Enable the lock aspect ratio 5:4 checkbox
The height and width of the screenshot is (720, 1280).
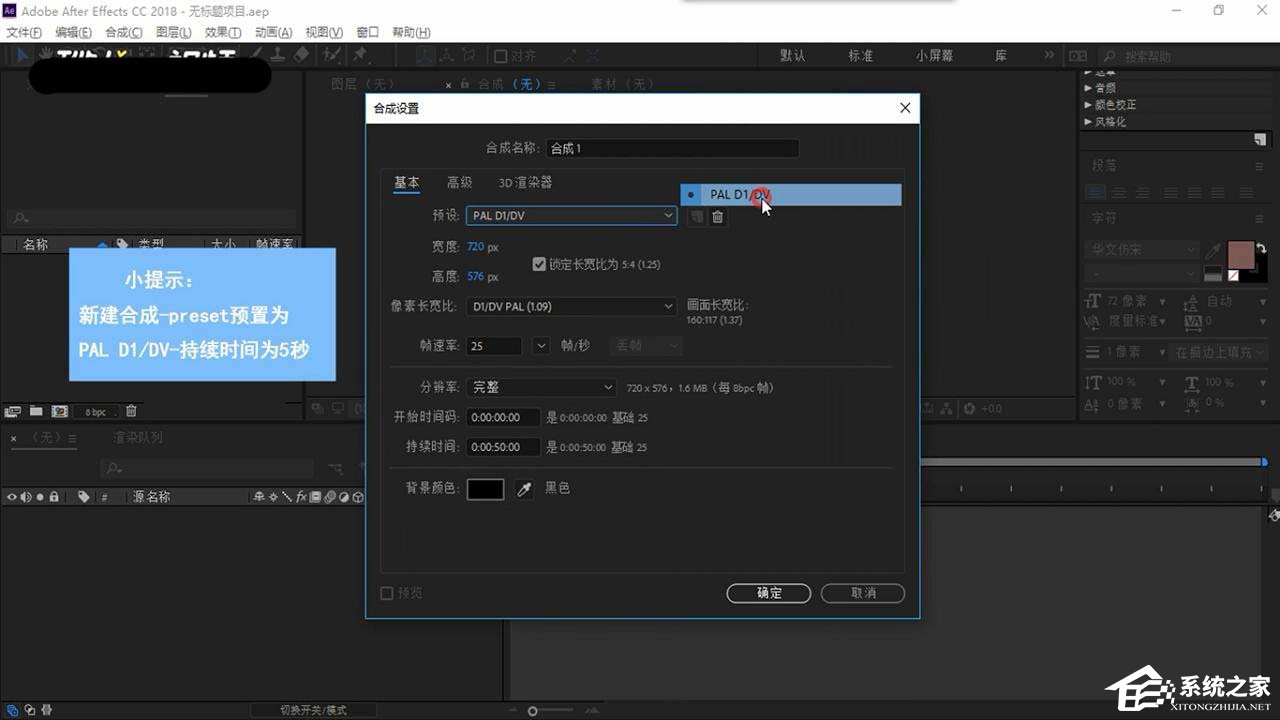pyautogui.click(x=539, y=264)
